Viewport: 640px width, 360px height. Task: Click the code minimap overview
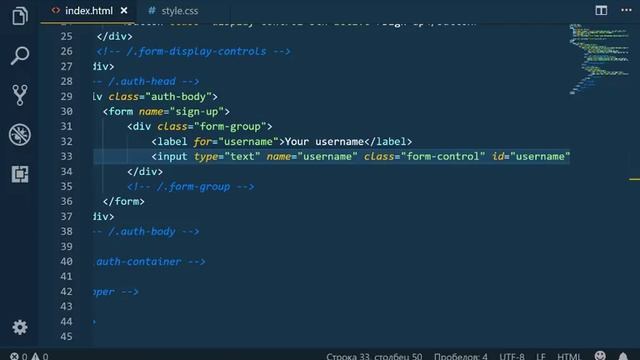599,59
